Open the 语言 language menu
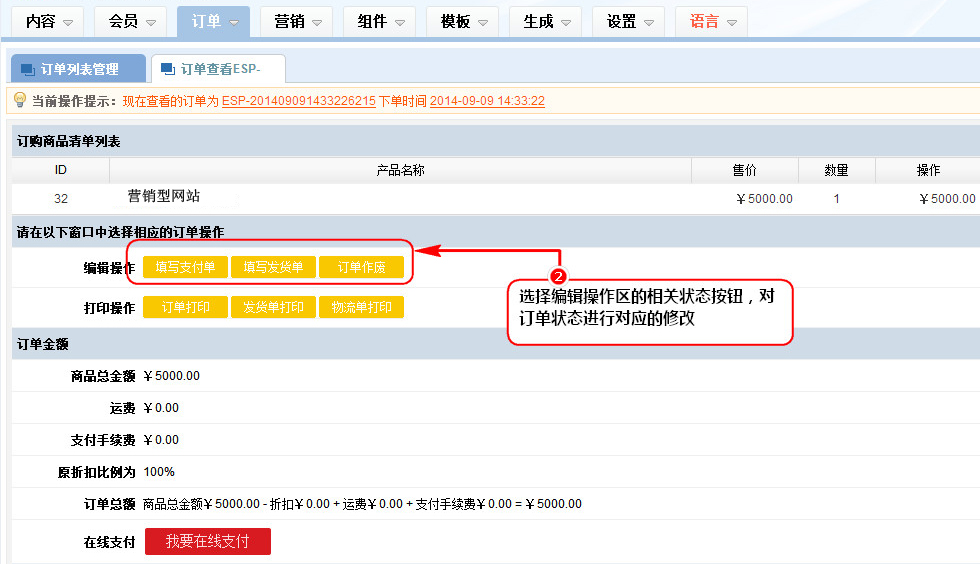The height and width of the screenshot is (564, 980). [712, 21]
